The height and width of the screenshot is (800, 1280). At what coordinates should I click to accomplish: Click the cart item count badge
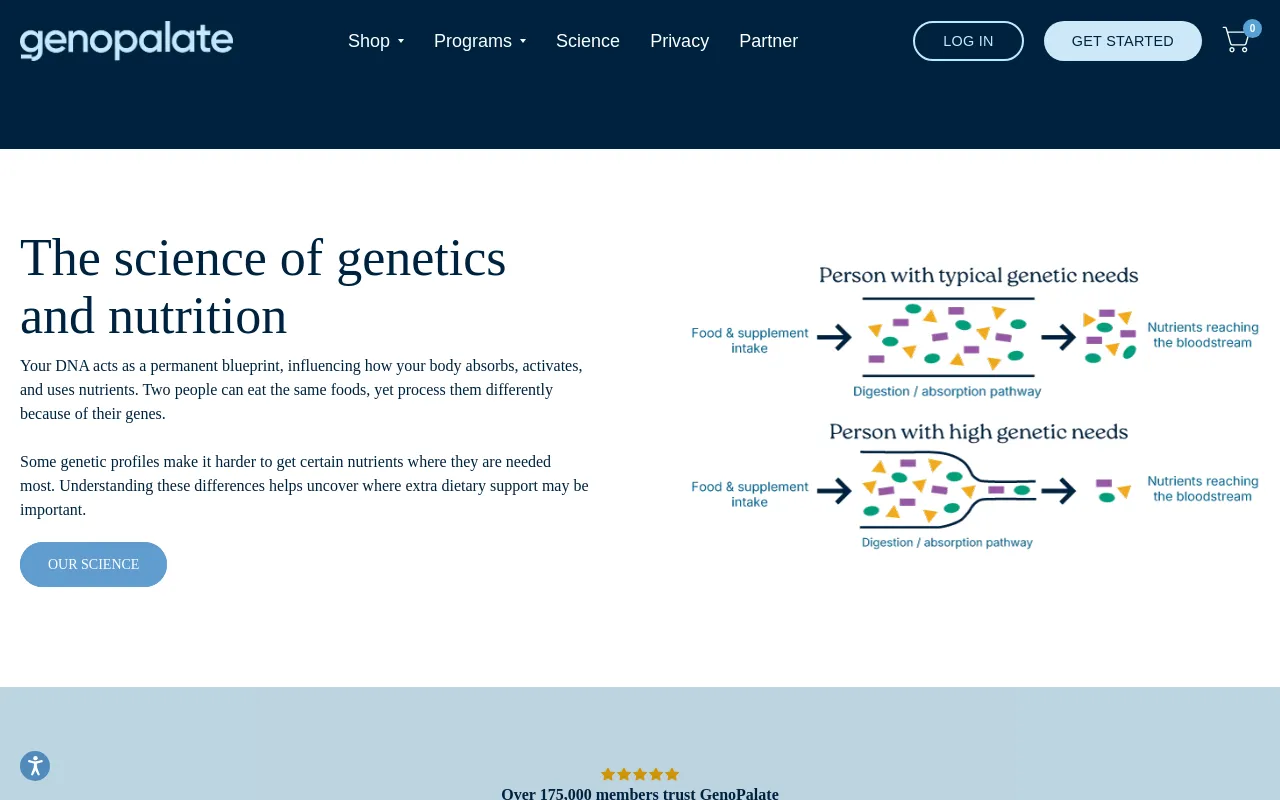1252,28
